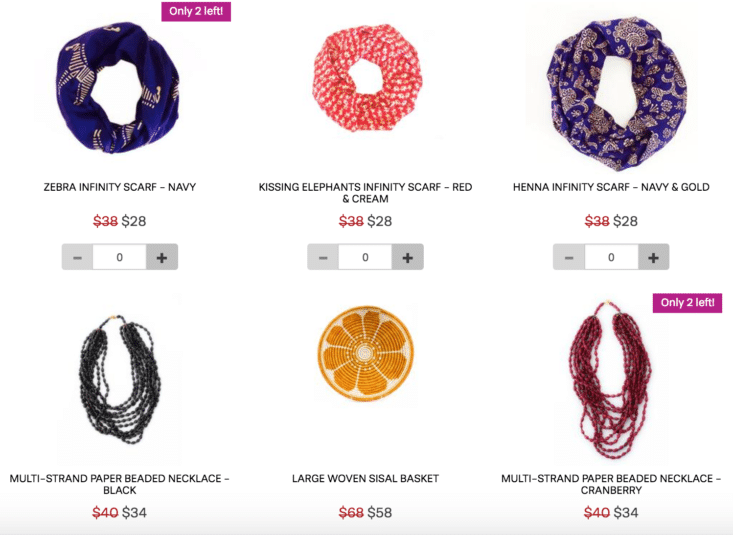The height and width of the screenshot is (535, 733).
Task: Open Zebra Infinity Scarf – Navy title link
Action: (x=120, y=187)
